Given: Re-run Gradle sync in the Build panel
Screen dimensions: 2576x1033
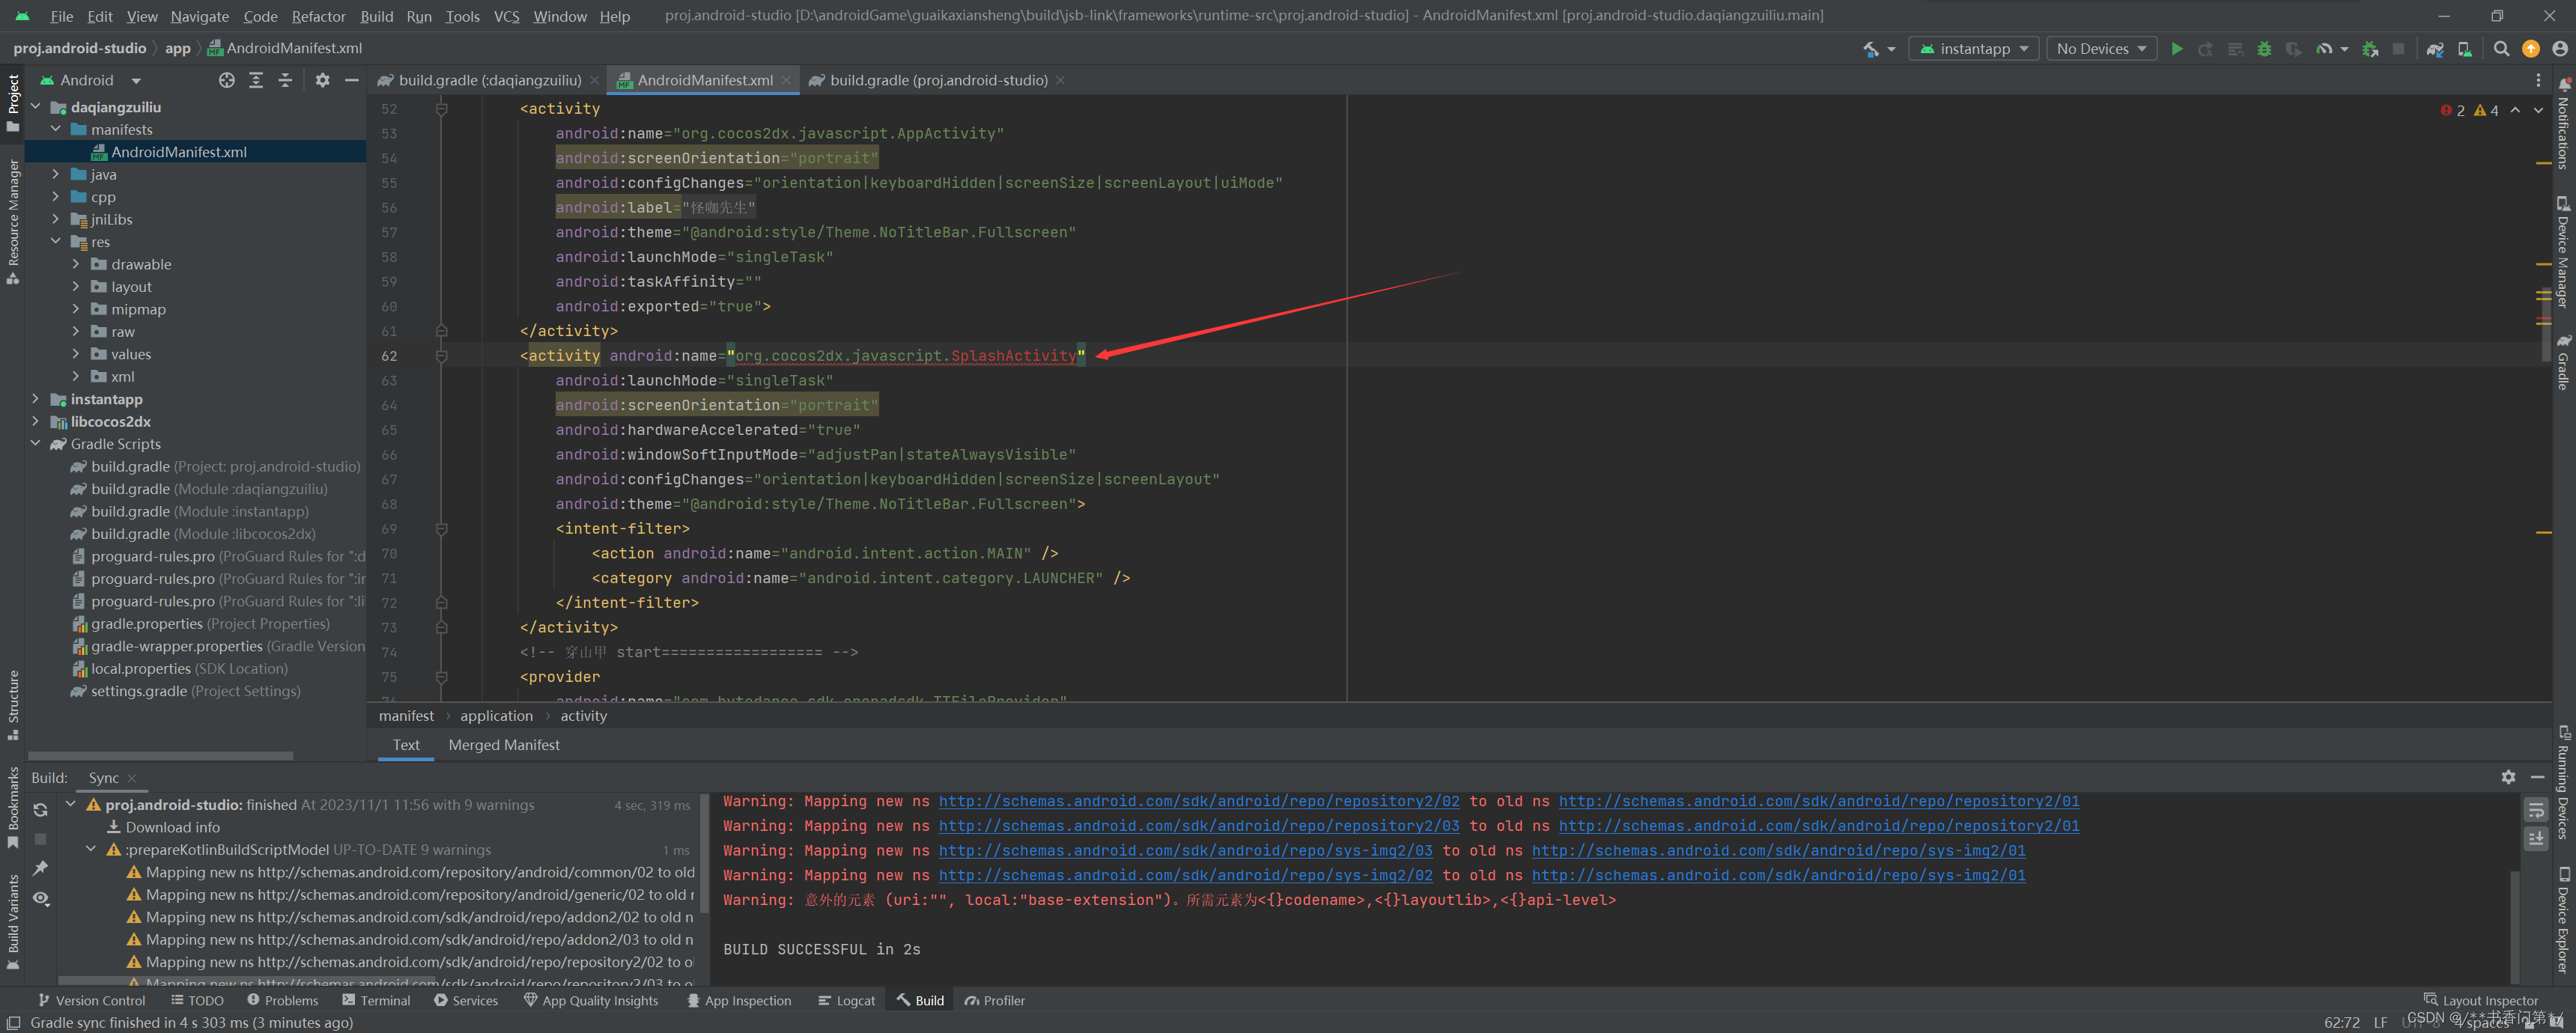Looking at the screenshot, I should click(40, 810).
